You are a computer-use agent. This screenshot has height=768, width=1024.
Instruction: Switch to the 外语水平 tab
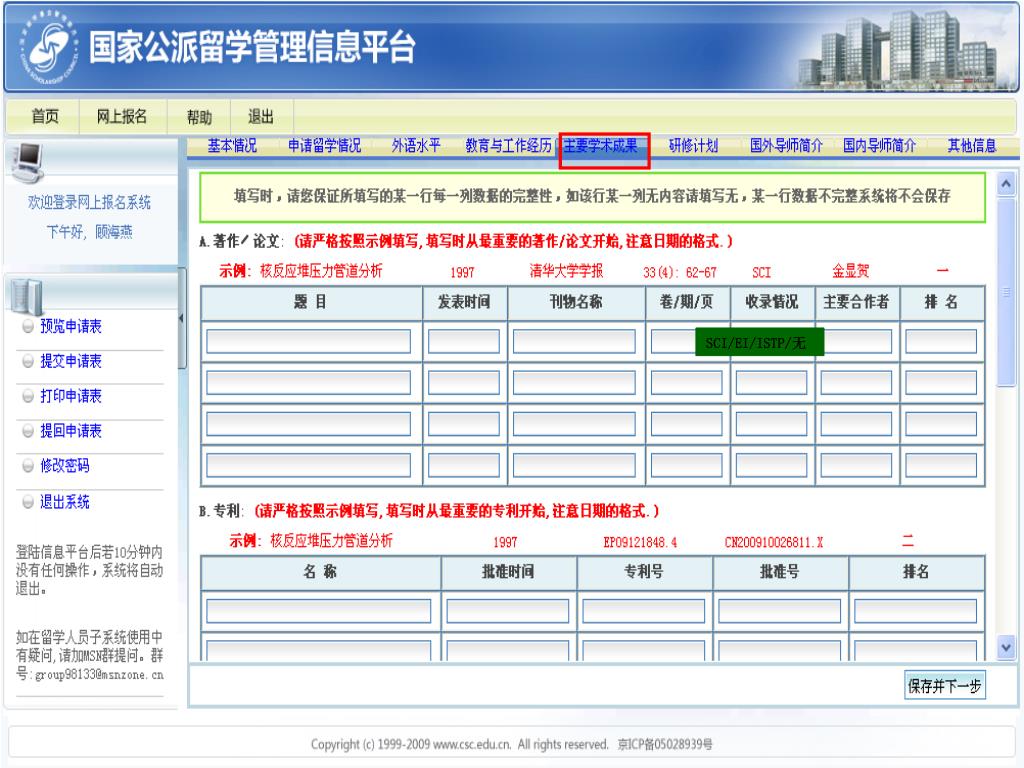pos(416,146)
